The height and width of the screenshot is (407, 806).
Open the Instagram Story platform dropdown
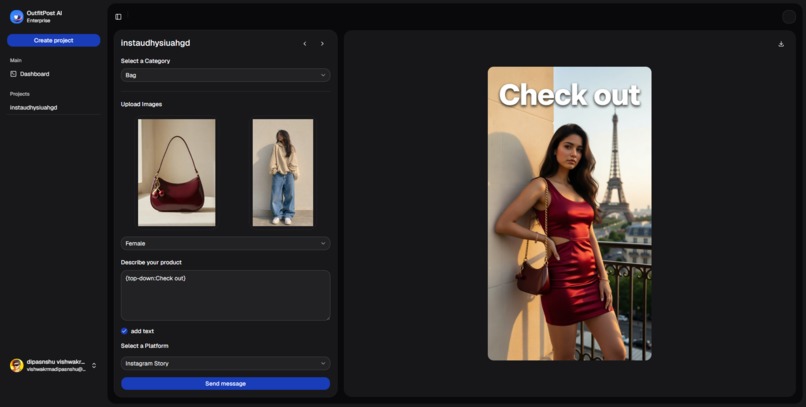coord(225,363)
